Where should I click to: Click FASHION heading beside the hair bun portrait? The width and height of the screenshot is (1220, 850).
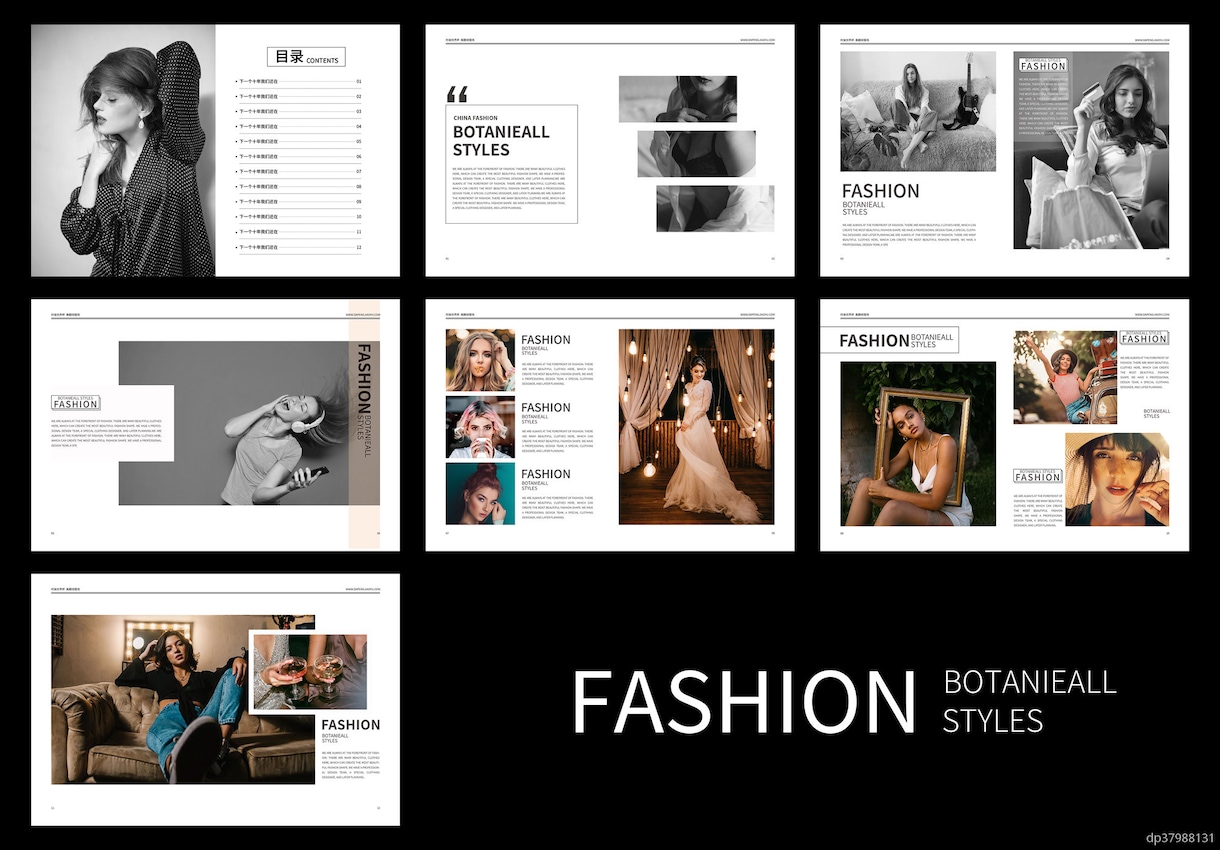(546, 474)
